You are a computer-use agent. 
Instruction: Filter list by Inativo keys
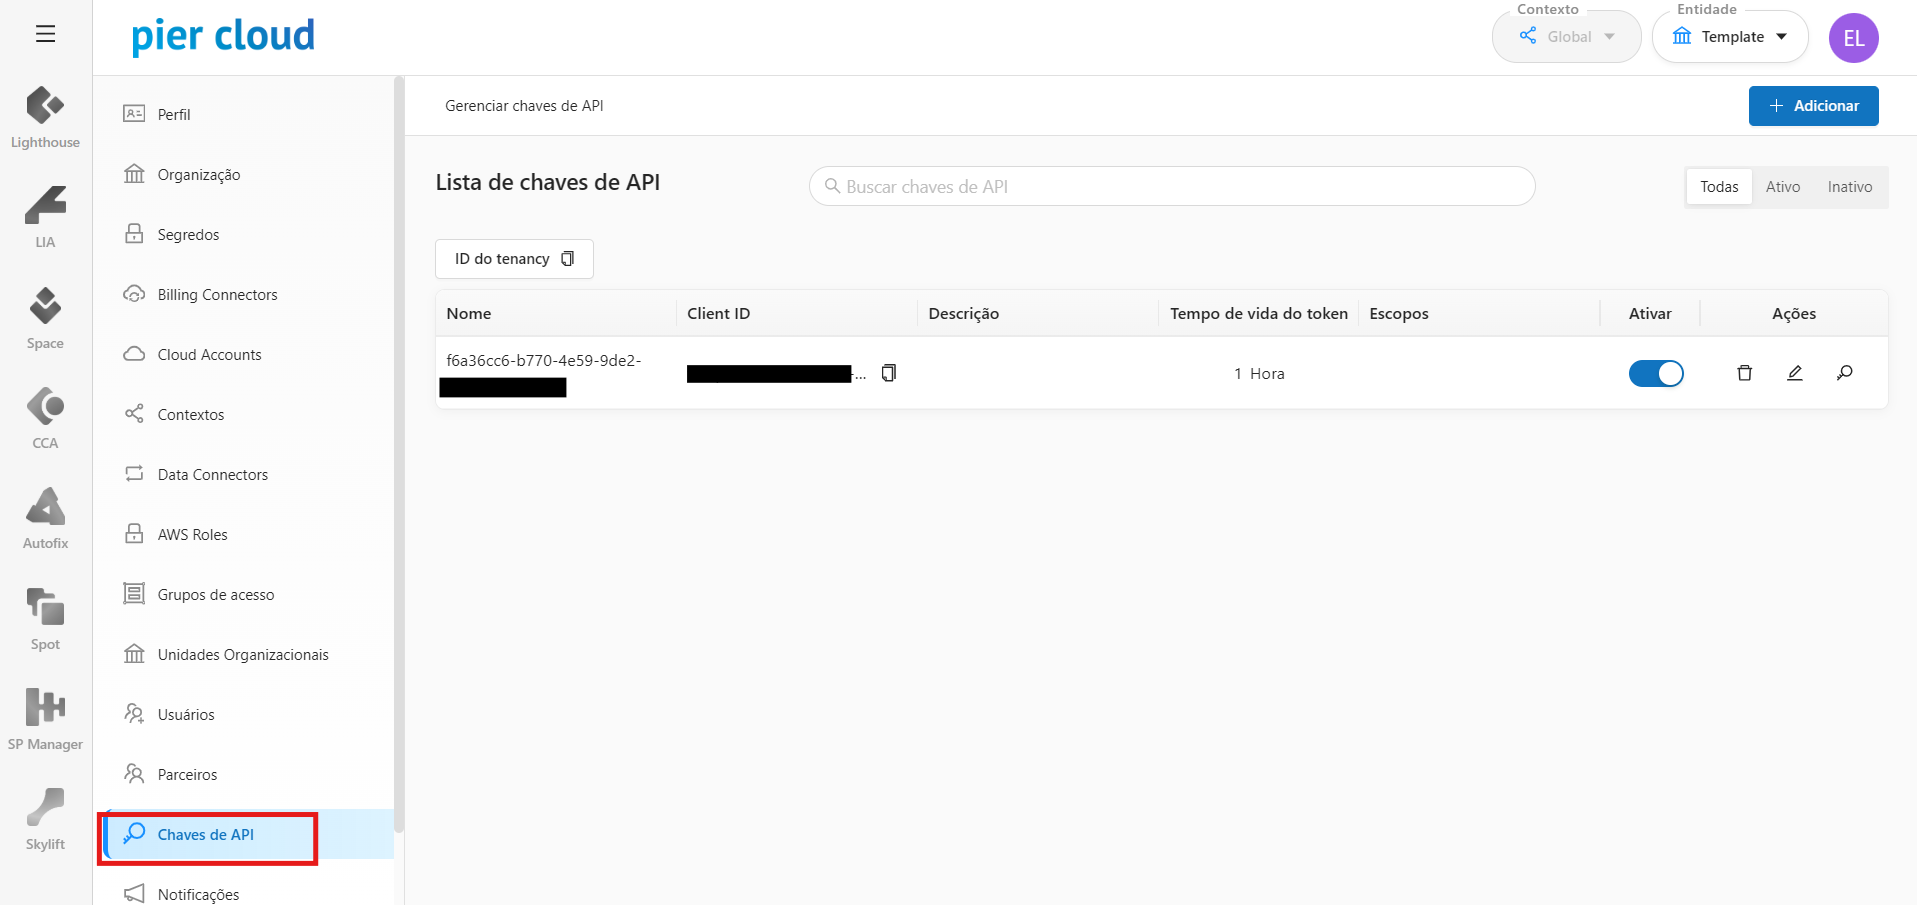coord(1849,187)
